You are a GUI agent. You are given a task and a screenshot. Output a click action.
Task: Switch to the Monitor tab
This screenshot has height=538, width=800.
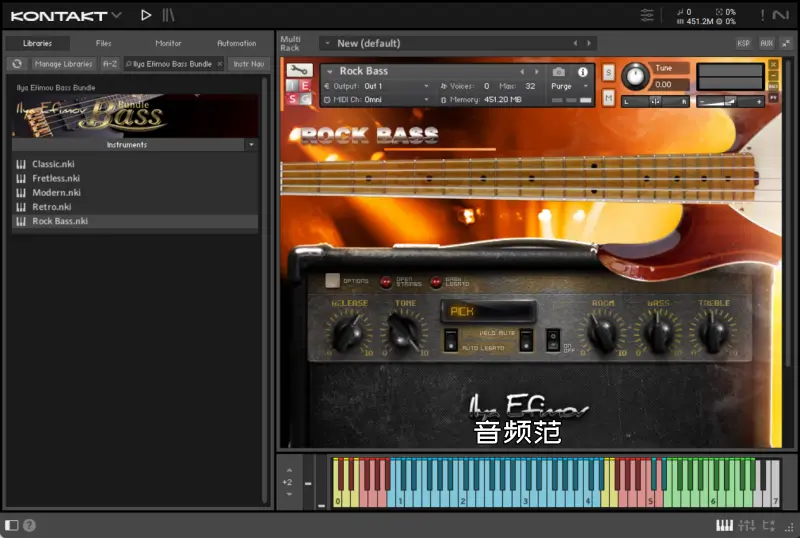(168, 43)
